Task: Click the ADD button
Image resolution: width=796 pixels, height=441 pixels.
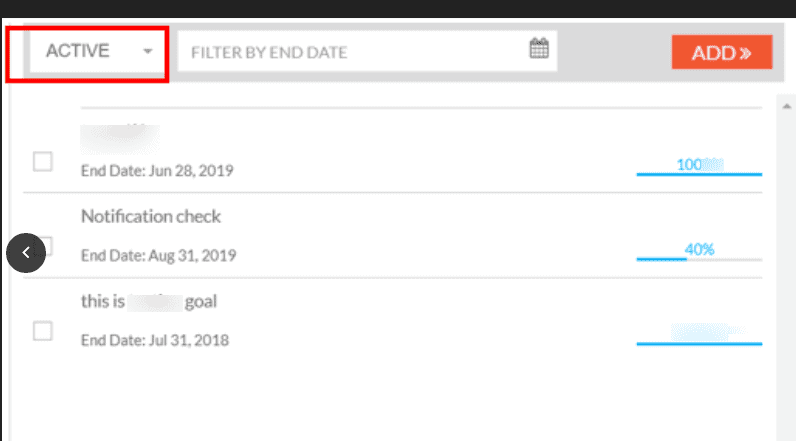Action: [722, 52]
